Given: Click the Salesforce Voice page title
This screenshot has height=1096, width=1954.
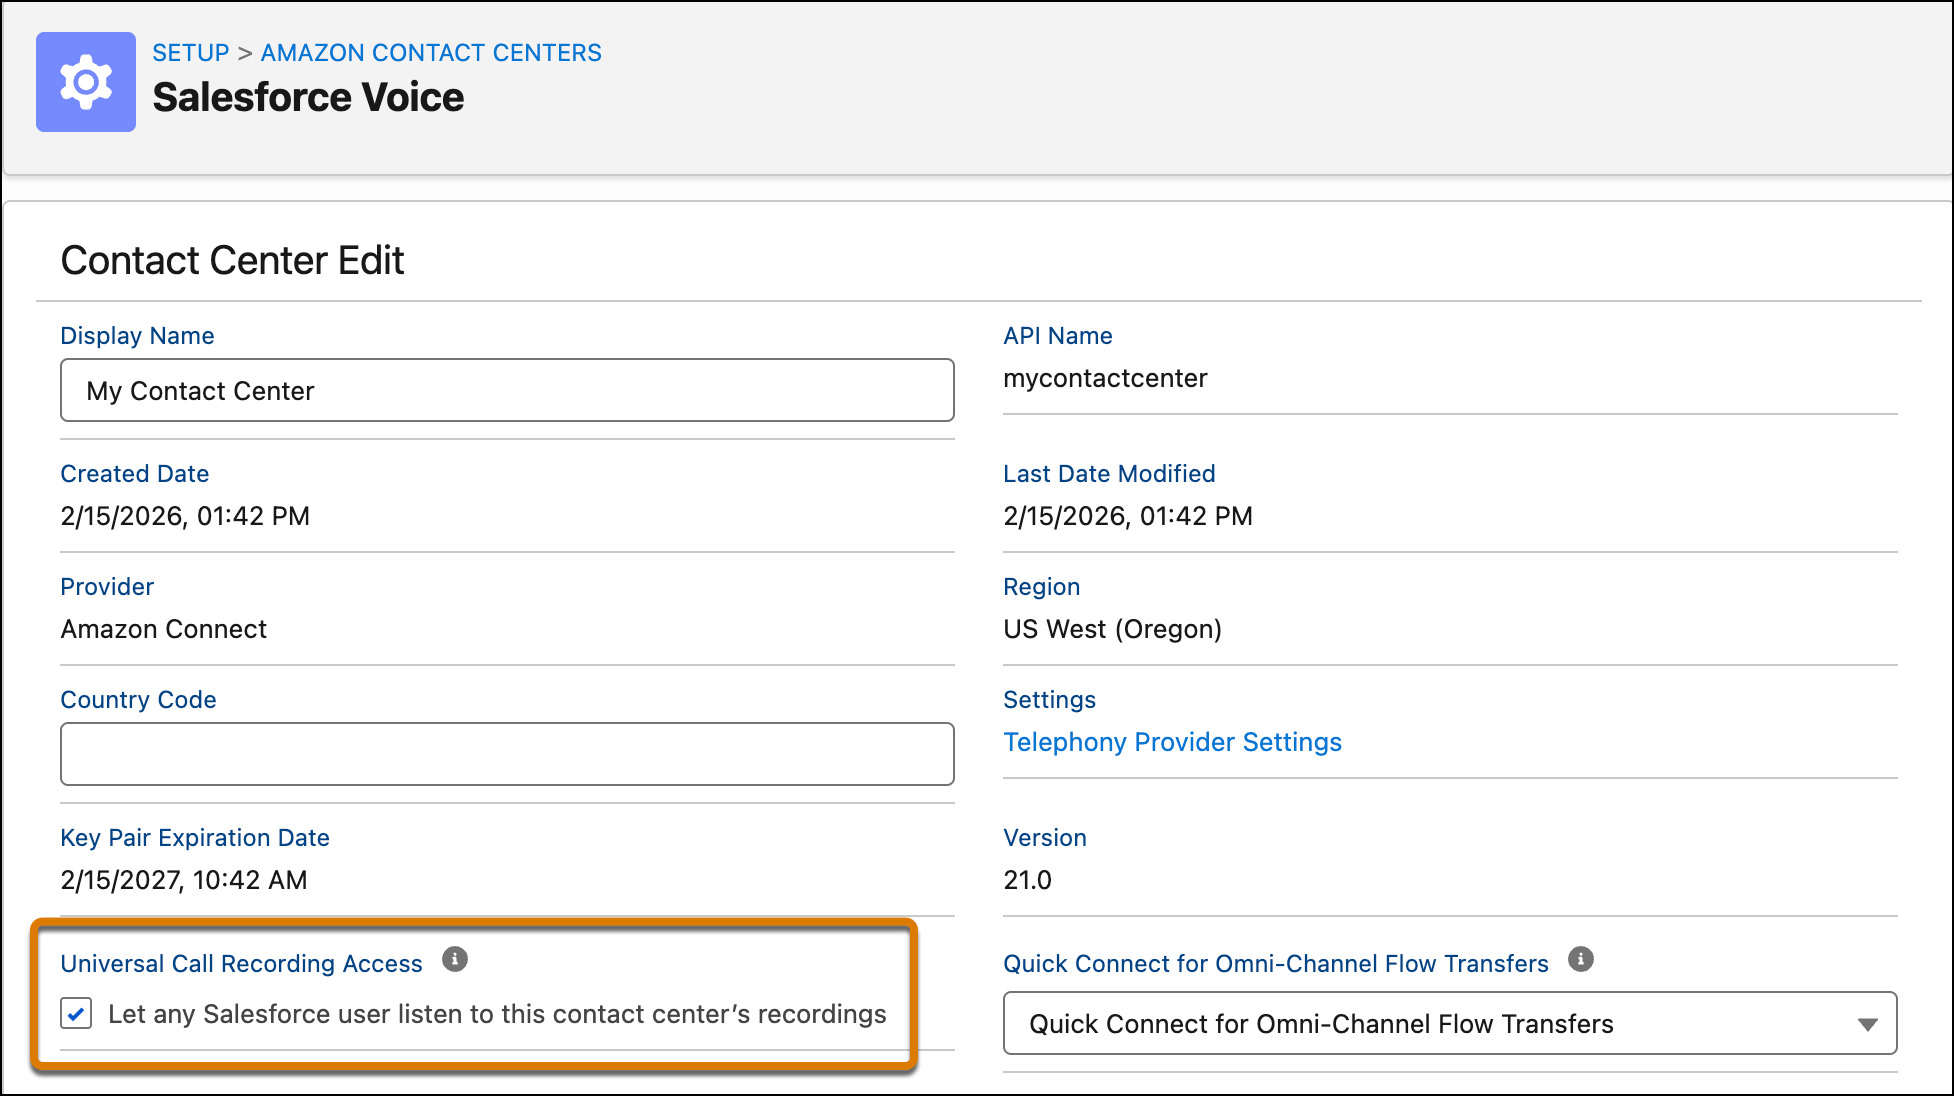Looking at the screenshot, I should (308, 98).
